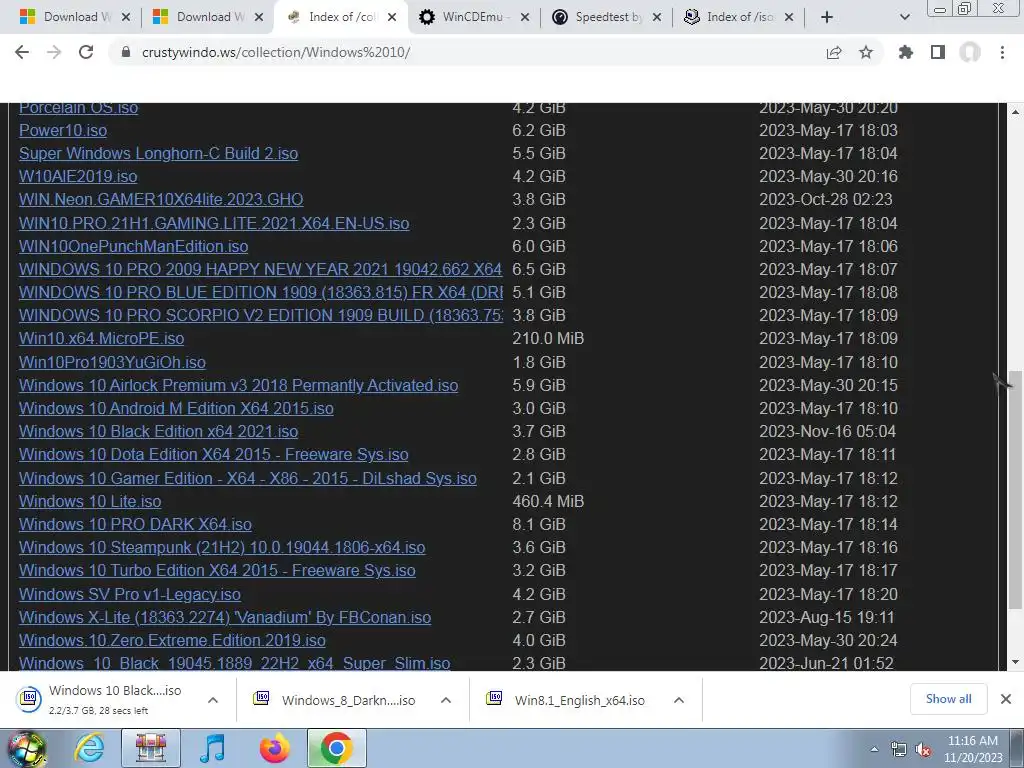Open the music player taskbar icon

[x=212, y=748]
